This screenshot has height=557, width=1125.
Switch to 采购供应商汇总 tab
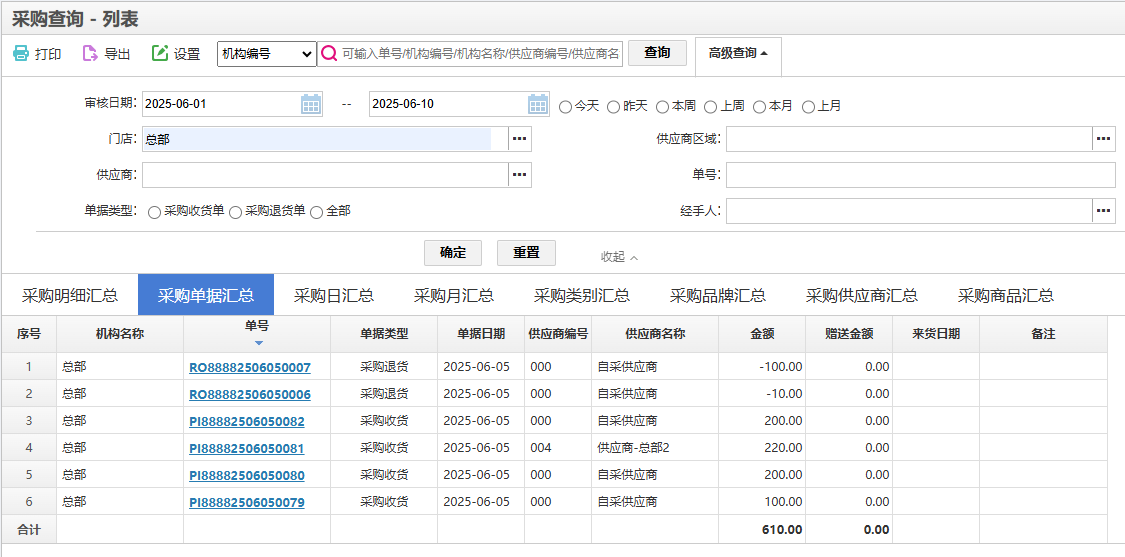(862, 295)
